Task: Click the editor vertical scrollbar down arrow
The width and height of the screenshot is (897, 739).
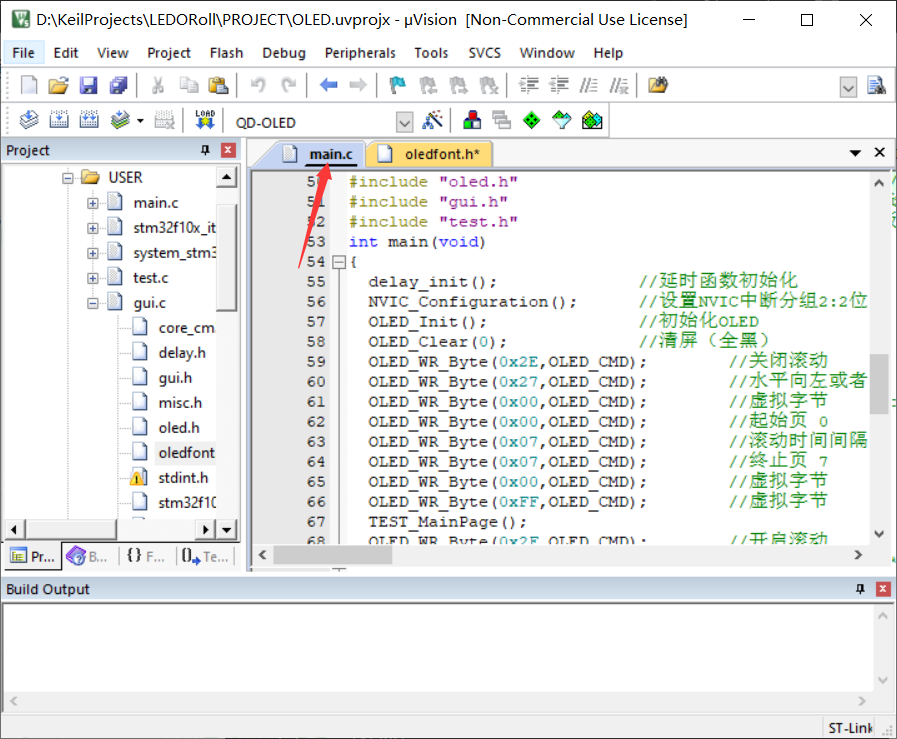Action: tap(879, 534)
